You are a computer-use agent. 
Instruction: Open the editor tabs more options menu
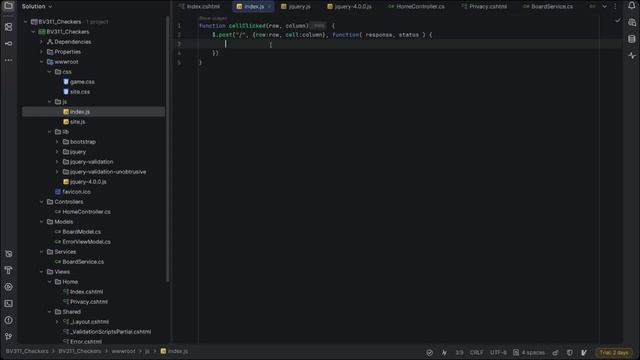coord(615,7)
